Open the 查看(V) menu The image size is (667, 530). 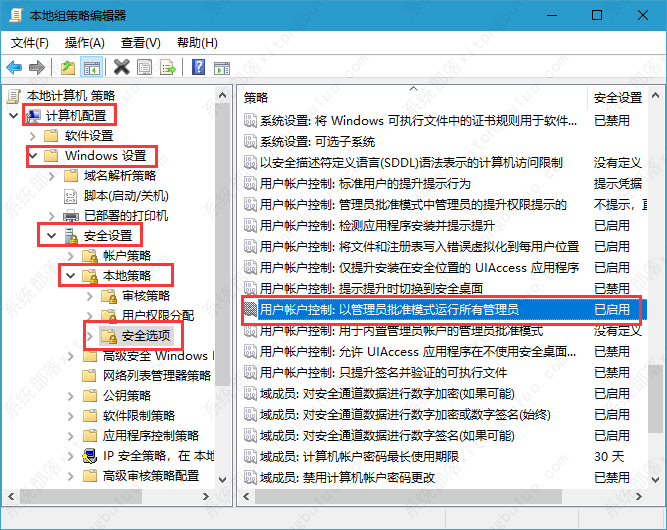click(140, 42)
